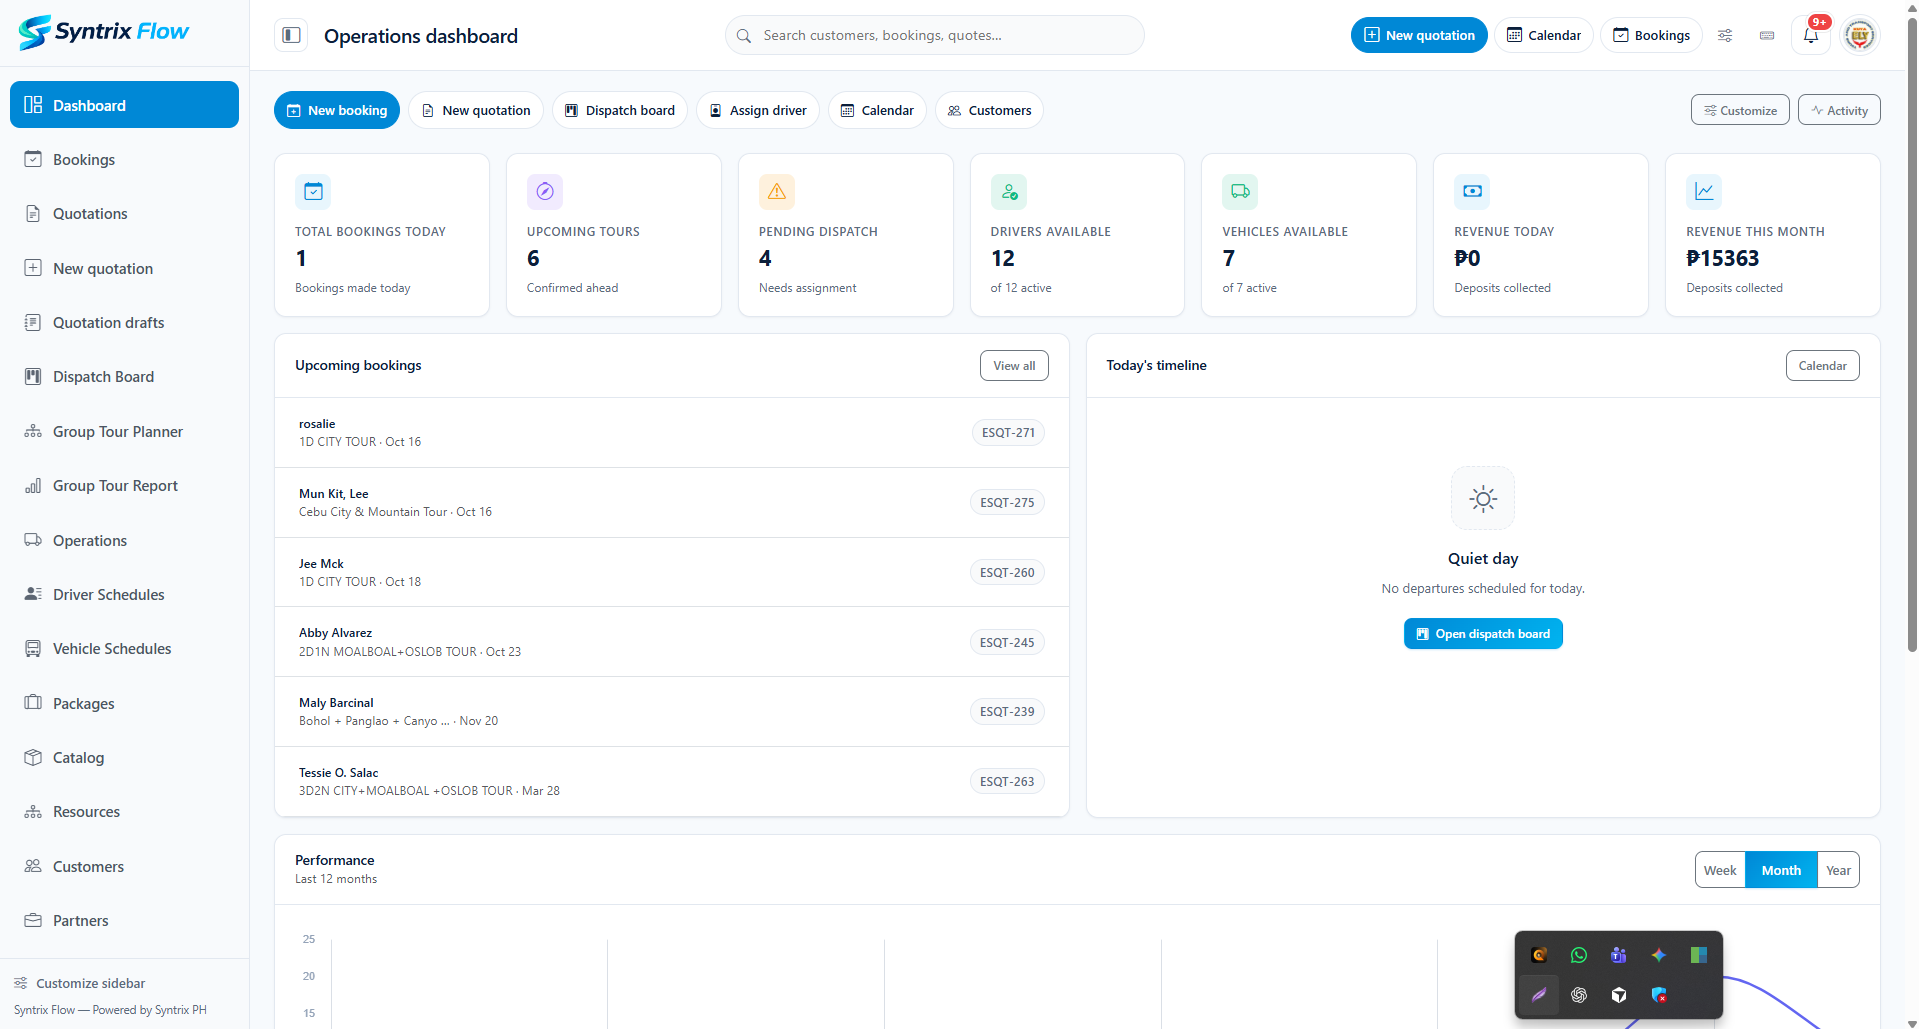This screenshot has width=1919, height=1029.
Task: Open booking badge ESQT-275
Action: 1007,503
